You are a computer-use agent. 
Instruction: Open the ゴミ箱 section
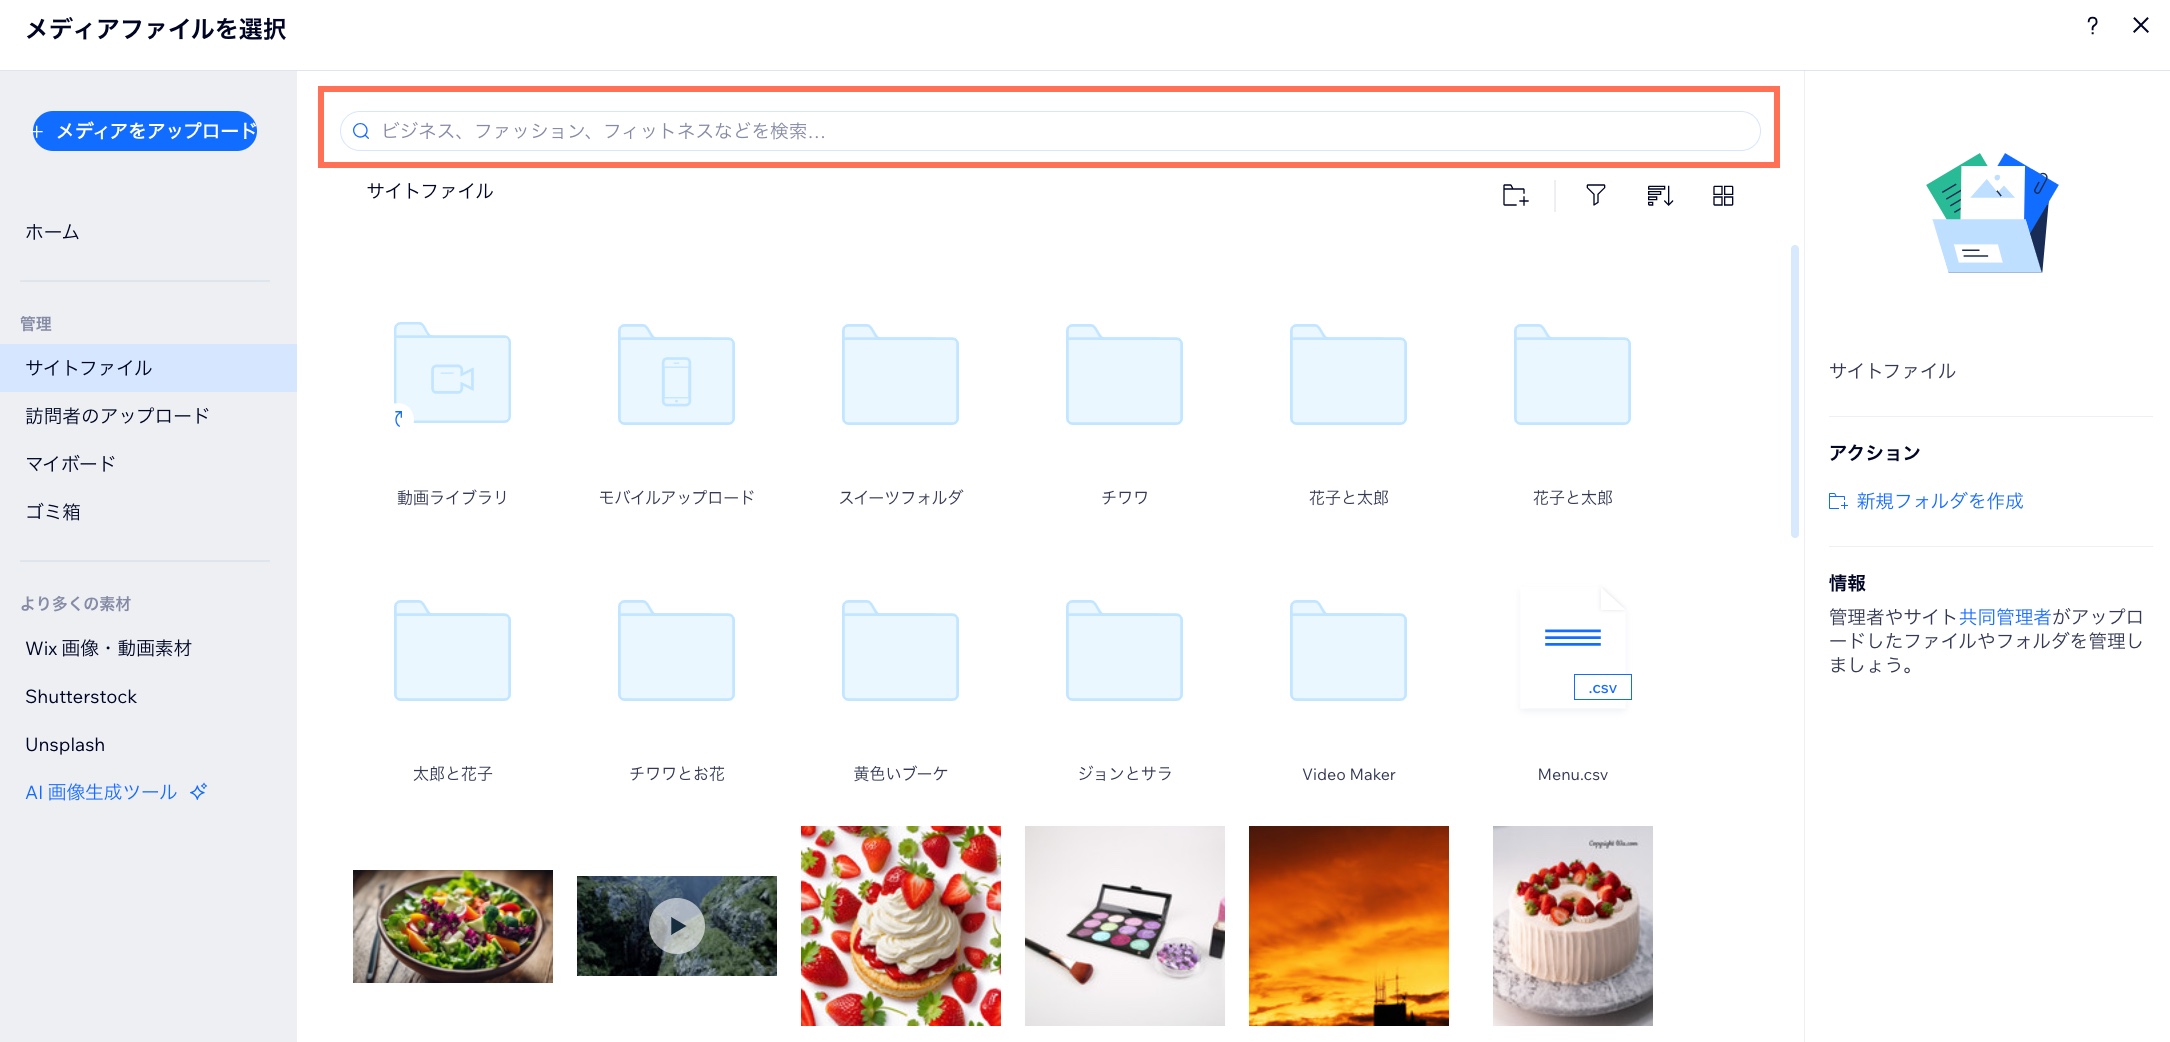coord(54,511)
